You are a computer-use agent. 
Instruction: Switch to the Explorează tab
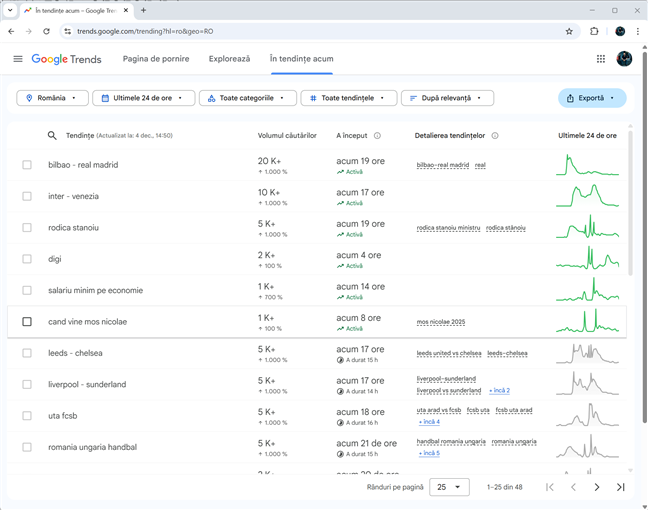[229, 59]
